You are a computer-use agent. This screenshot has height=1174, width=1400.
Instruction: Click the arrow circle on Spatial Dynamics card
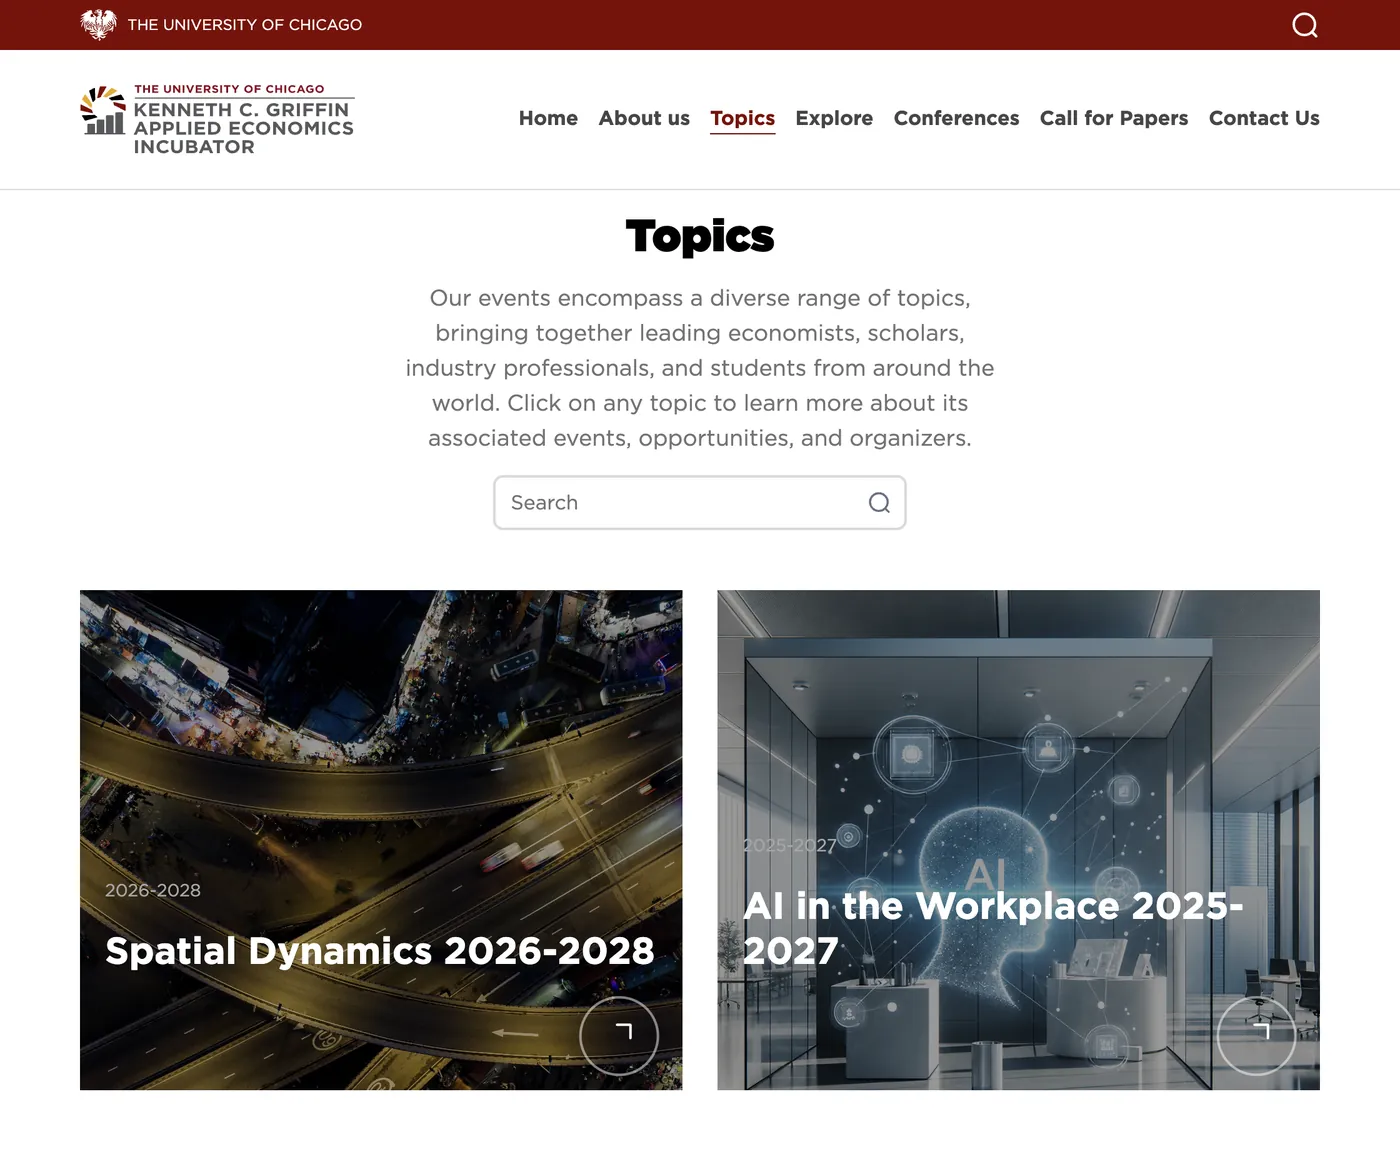[619, 1036]
